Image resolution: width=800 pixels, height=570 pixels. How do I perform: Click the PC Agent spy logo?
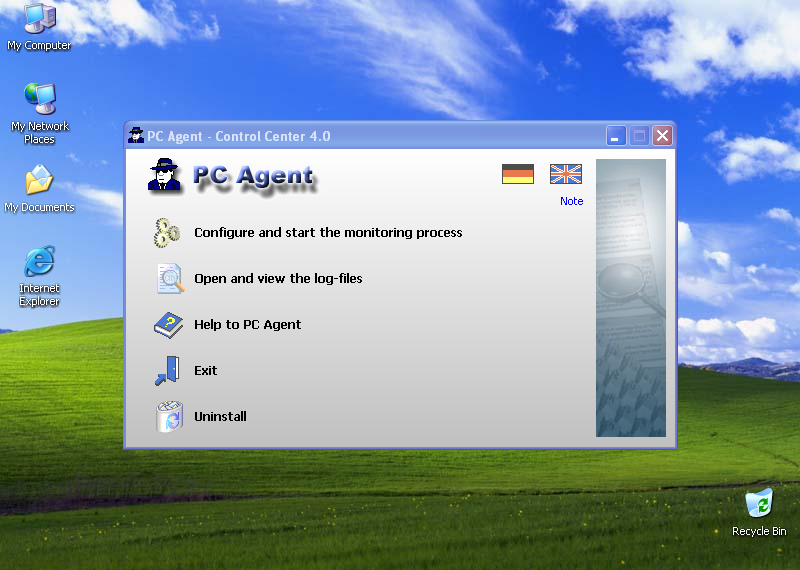164,175
